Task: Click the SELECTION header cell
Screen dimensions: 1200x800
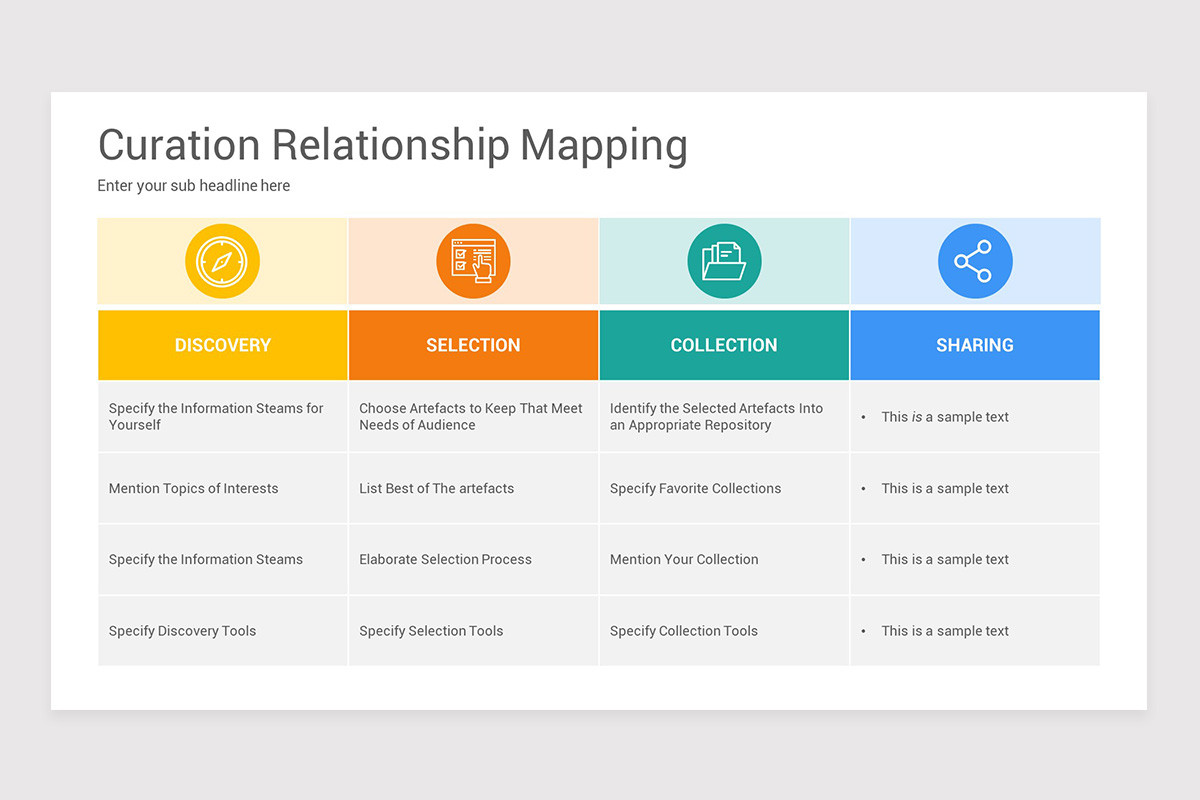Action: (473, 344)
